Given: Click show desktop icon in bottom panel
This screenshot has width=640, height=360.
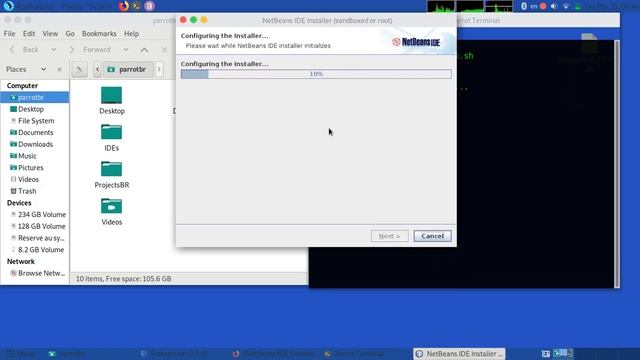Looking at the screenshot, I should coord(546,353).
